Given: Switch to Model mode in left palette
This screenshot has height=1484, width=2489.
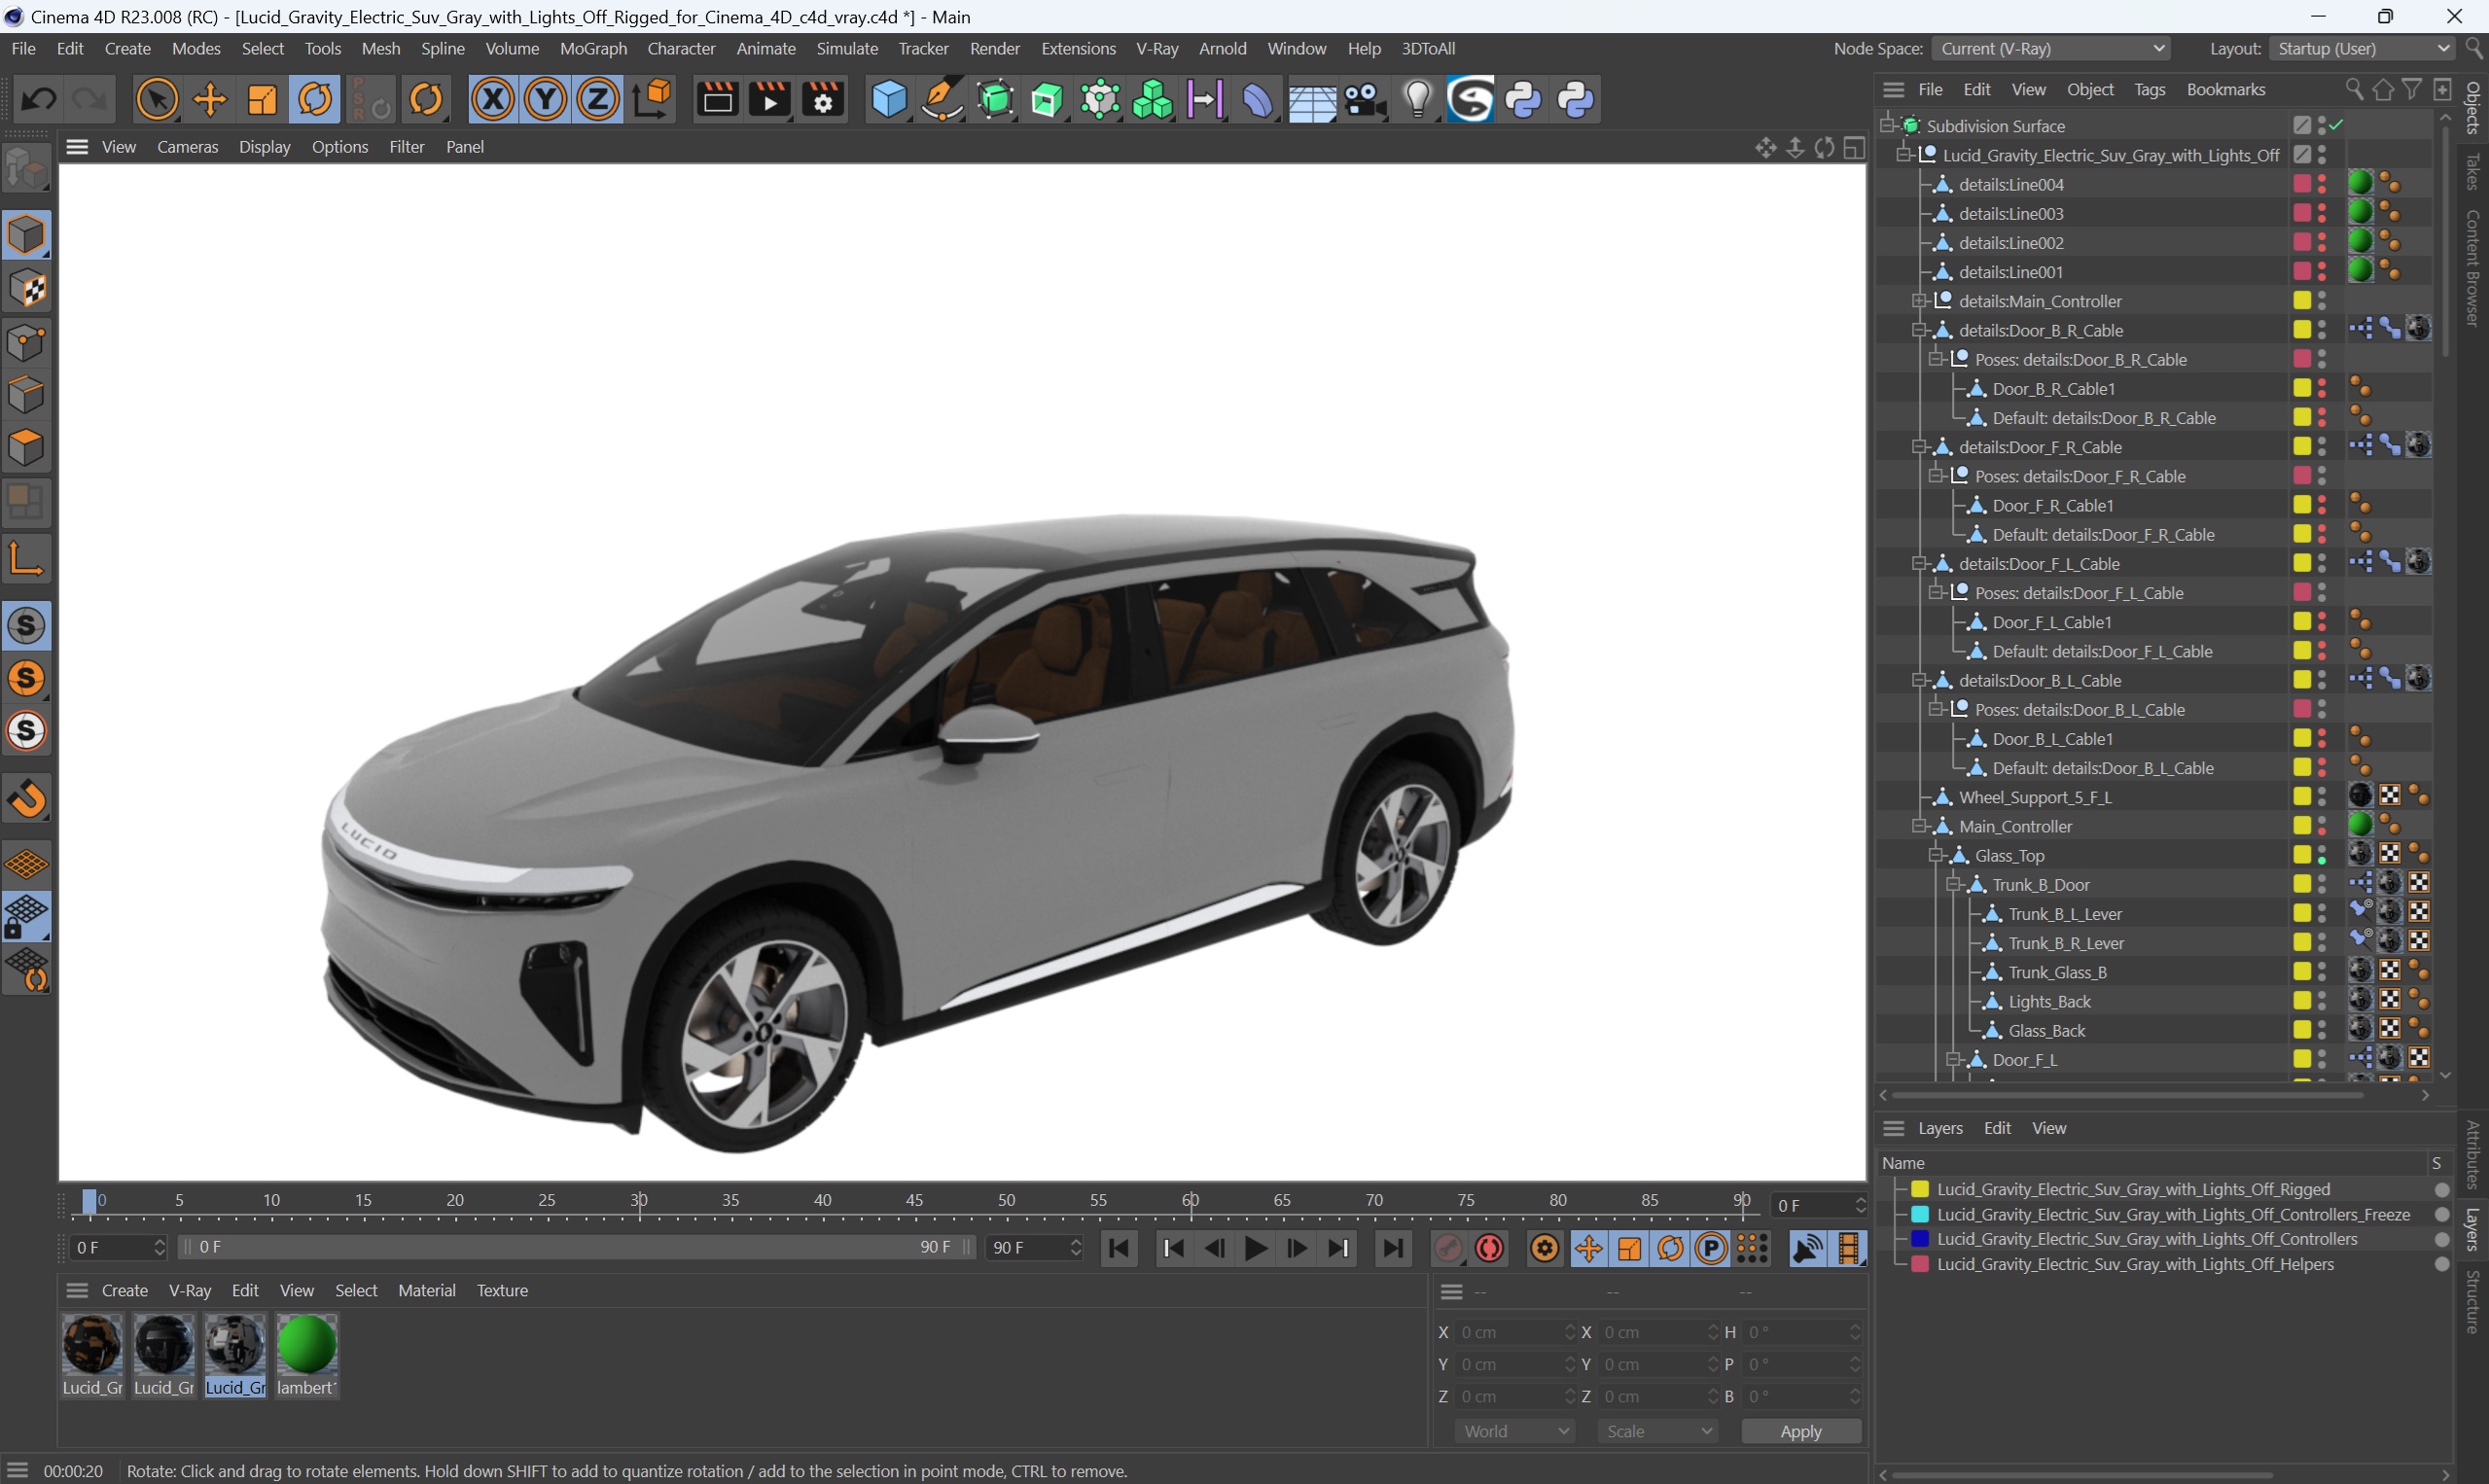Looking at the screenshot, I should tap(26, 235).
